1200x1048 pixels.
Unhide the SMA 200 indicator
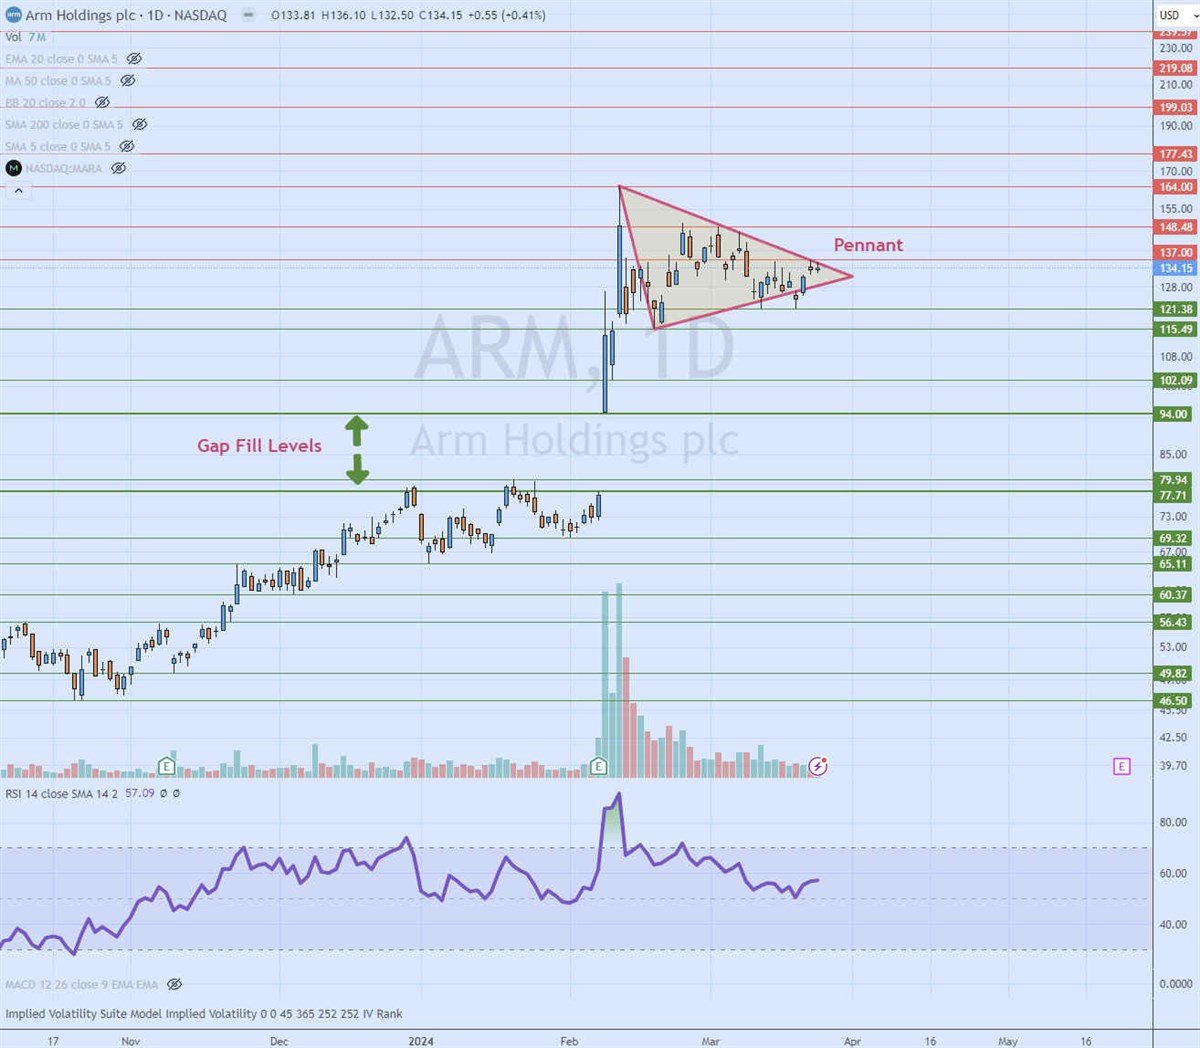140,125
